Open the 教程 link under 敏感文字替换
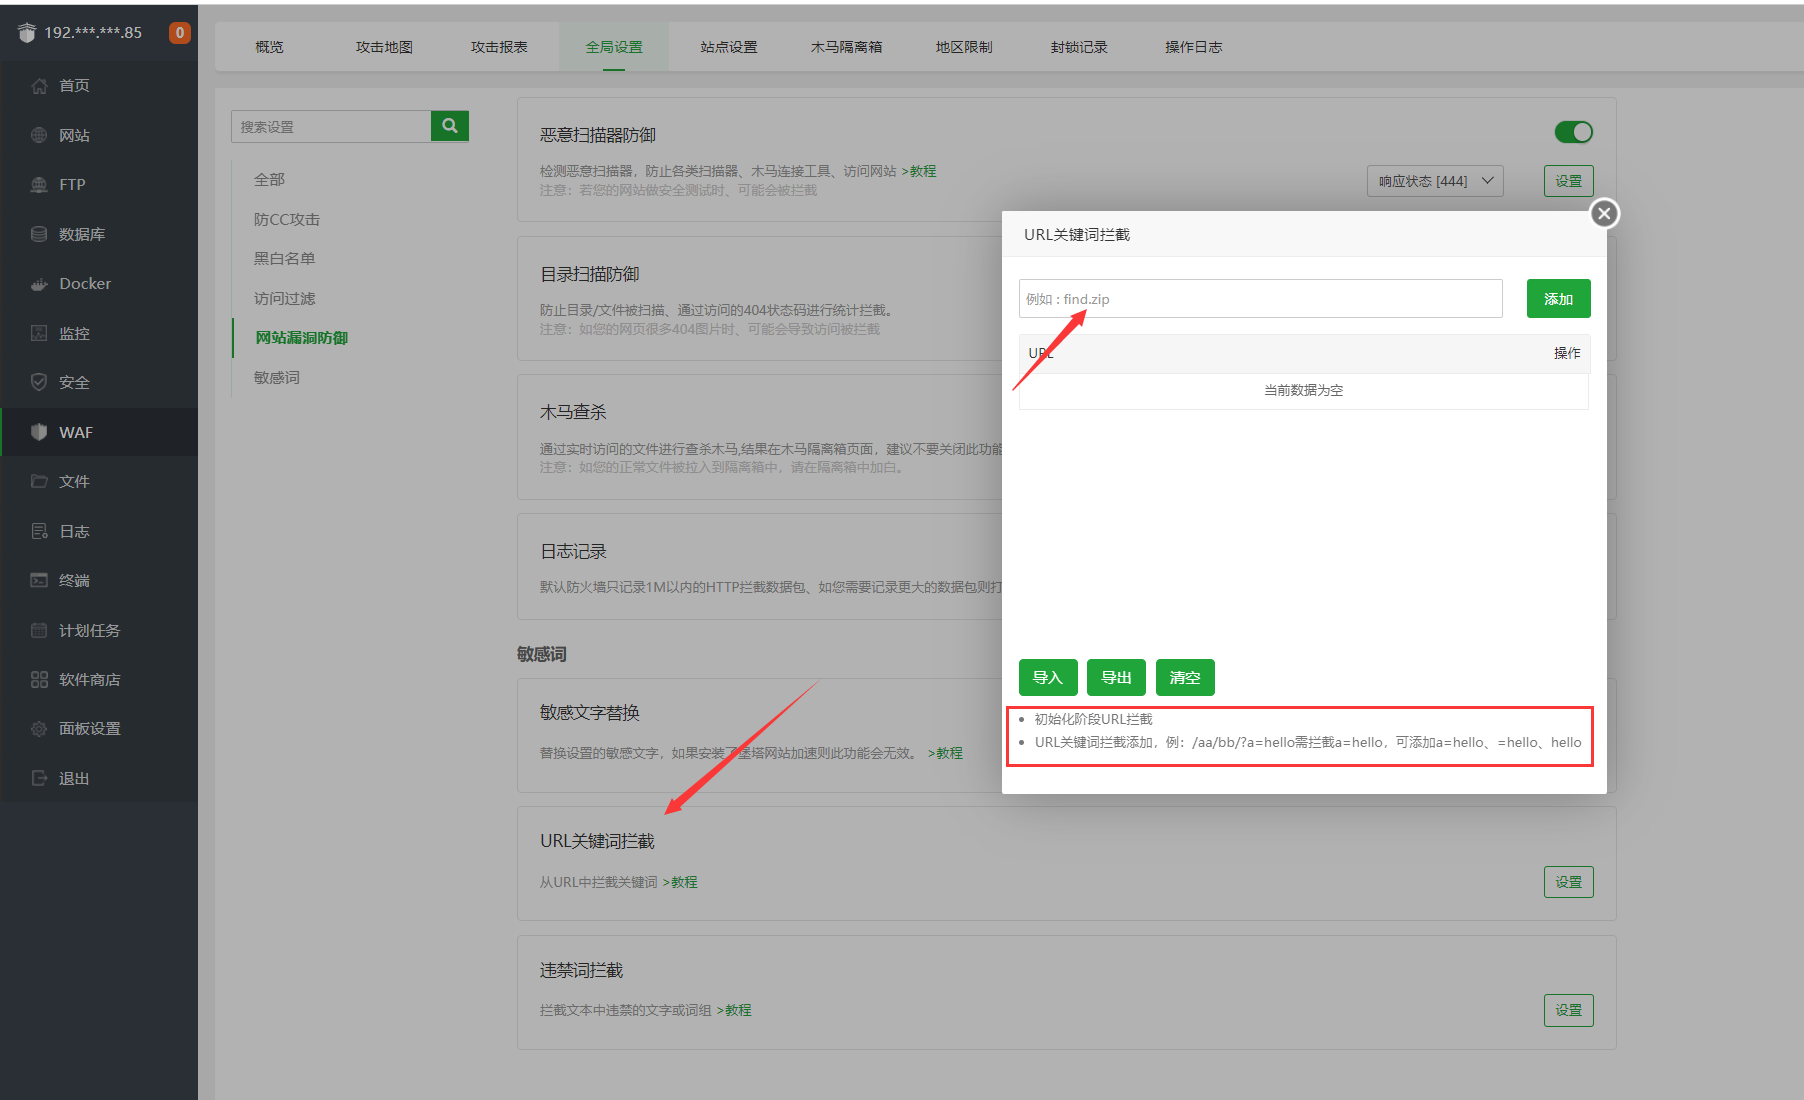 click(x=945, y=753)
